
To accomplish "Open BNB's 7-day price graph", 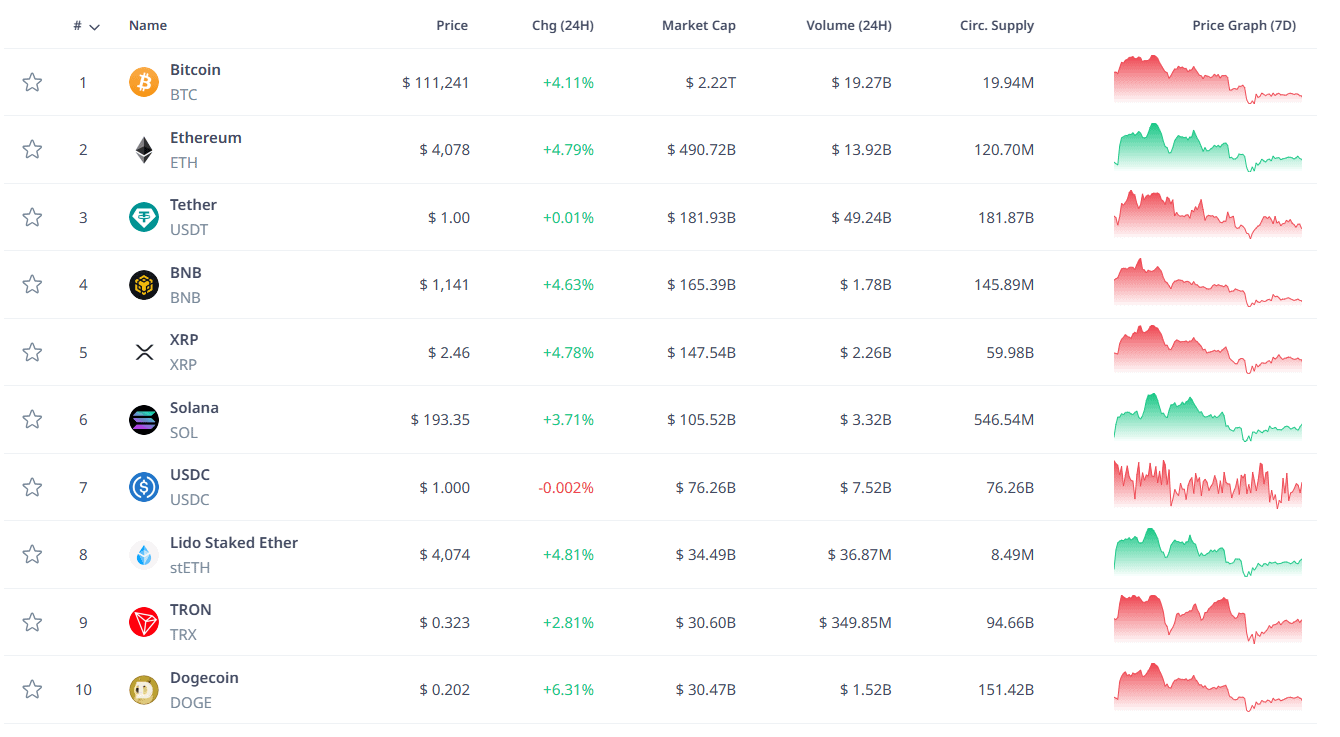I will click(1208, 283).
